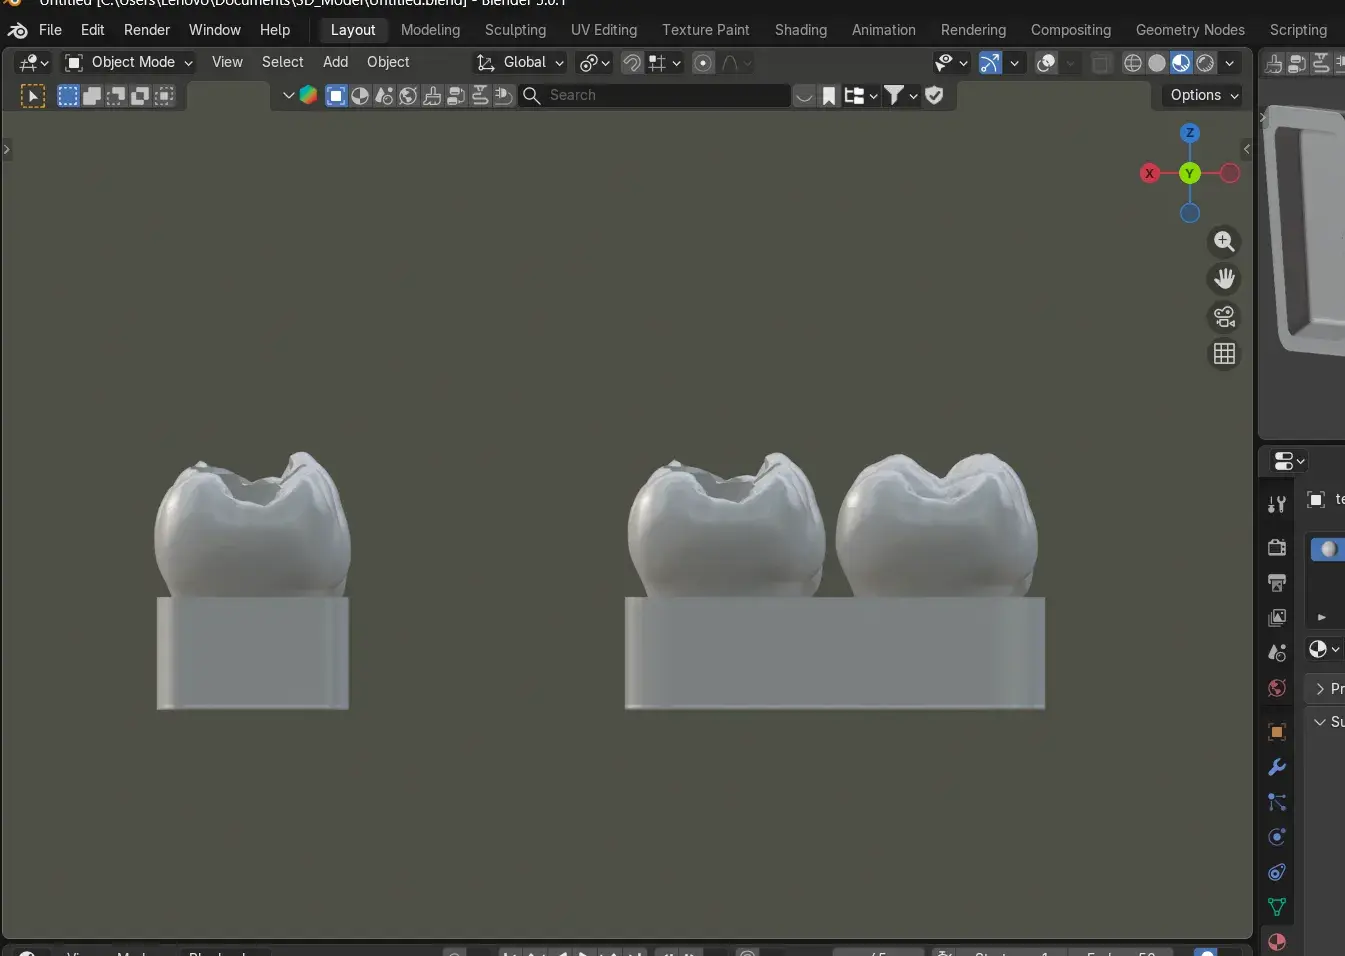Click the Z axis on navigation gizmo
This screenshot has height=956, width=1345.
click(1189, 133)
